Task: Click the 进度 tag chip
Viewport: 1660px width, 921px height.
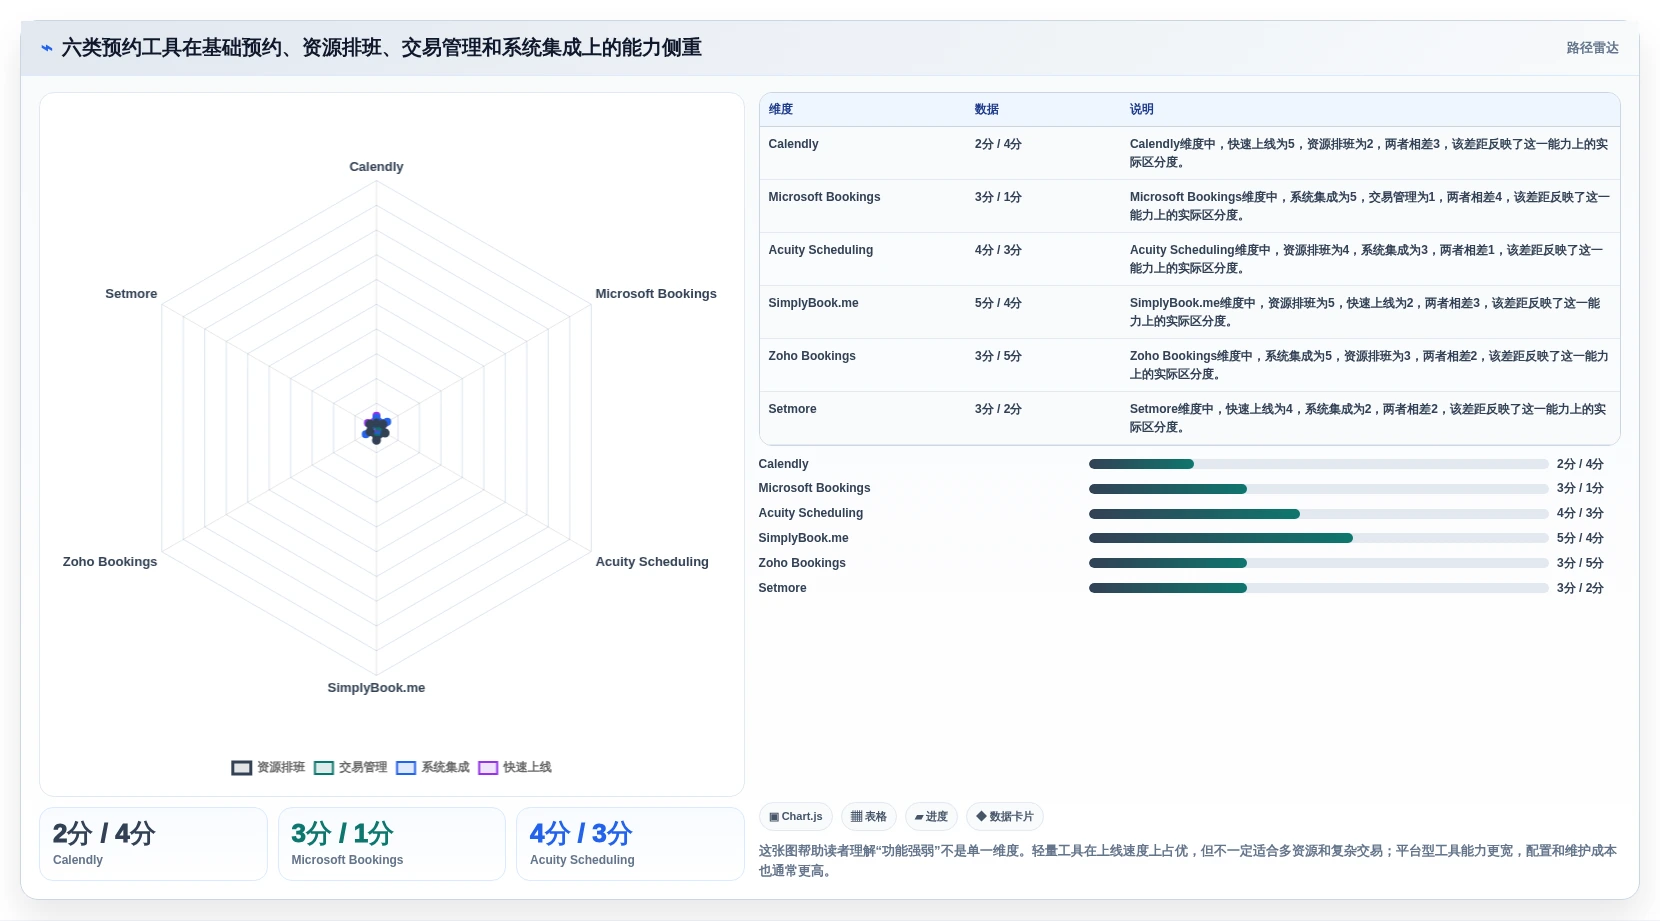Action: point(931,817)
